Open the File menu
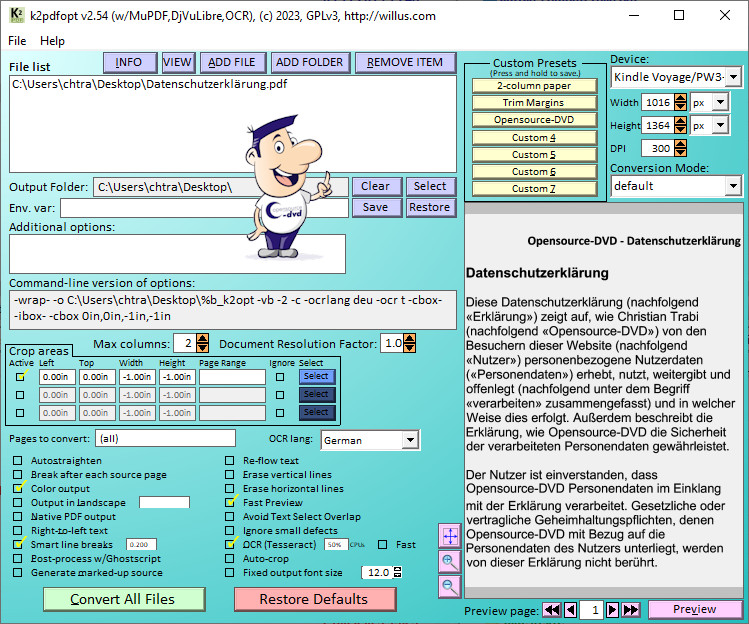 pos(17,41)
